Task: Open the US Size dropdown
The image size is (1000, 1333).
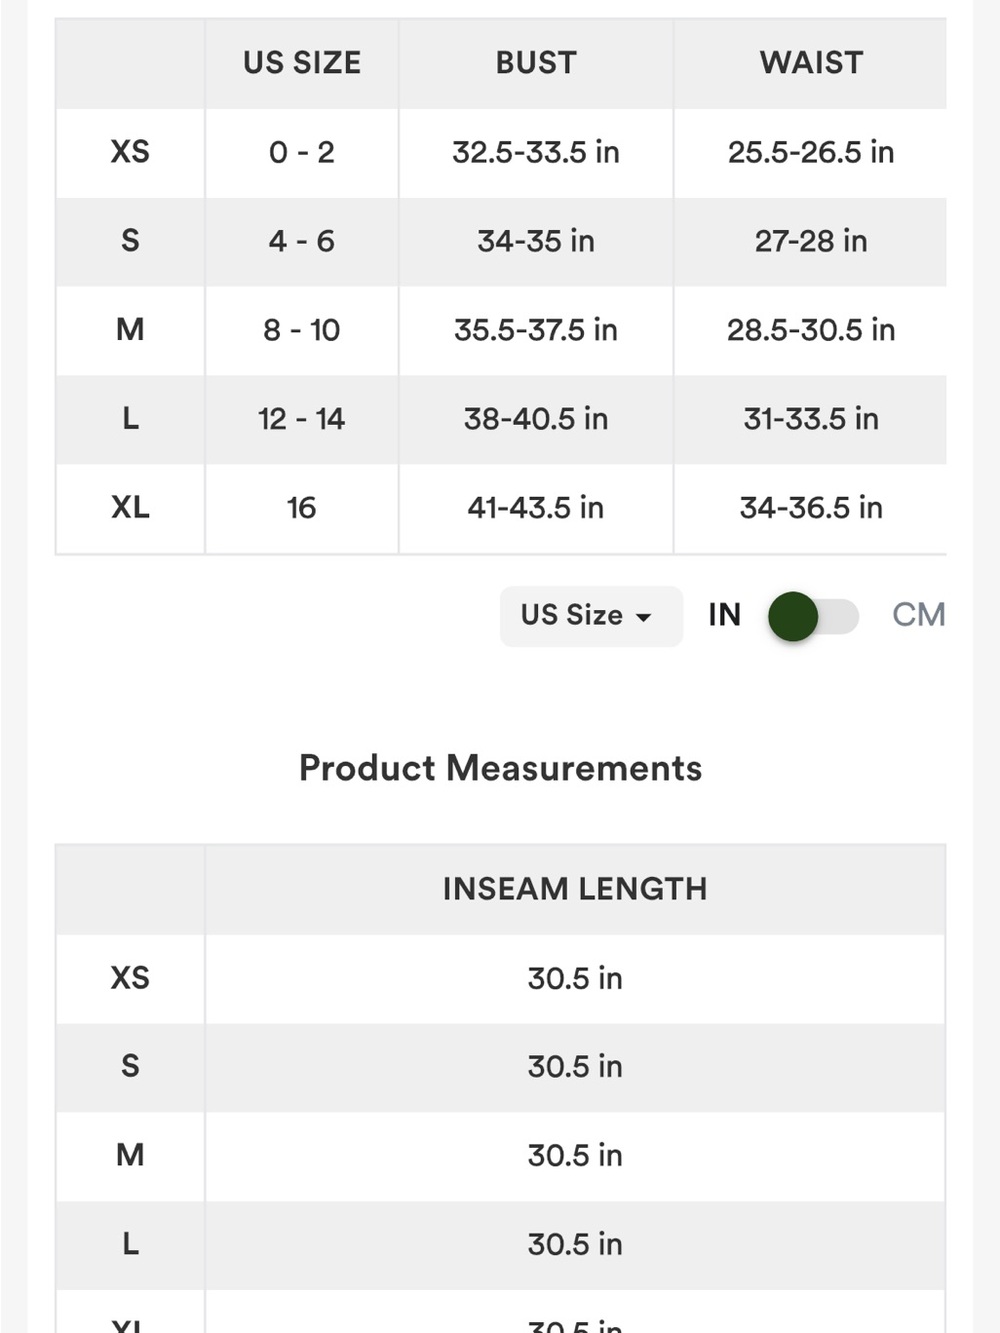Action: click(x=591, y=616)
